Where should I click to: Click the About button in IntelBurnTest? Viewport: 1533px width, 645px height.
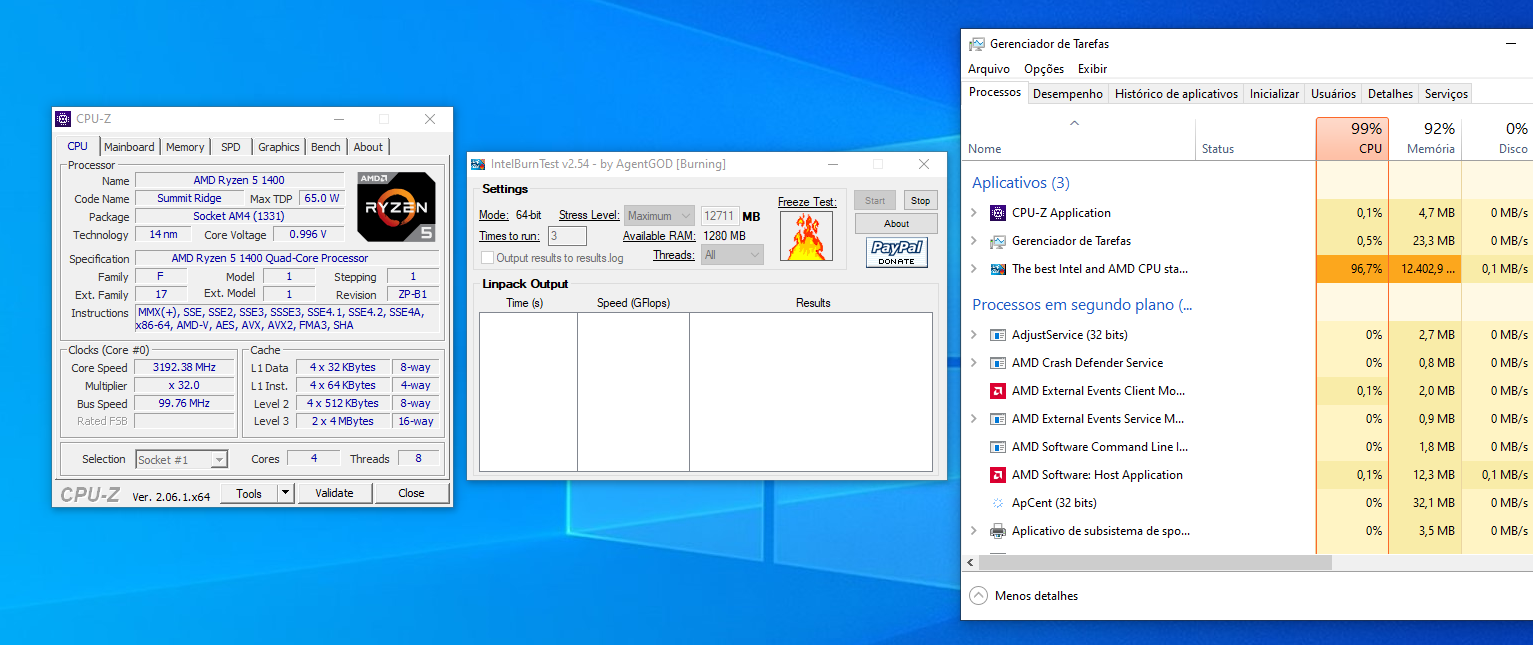[x=896, y=224]
